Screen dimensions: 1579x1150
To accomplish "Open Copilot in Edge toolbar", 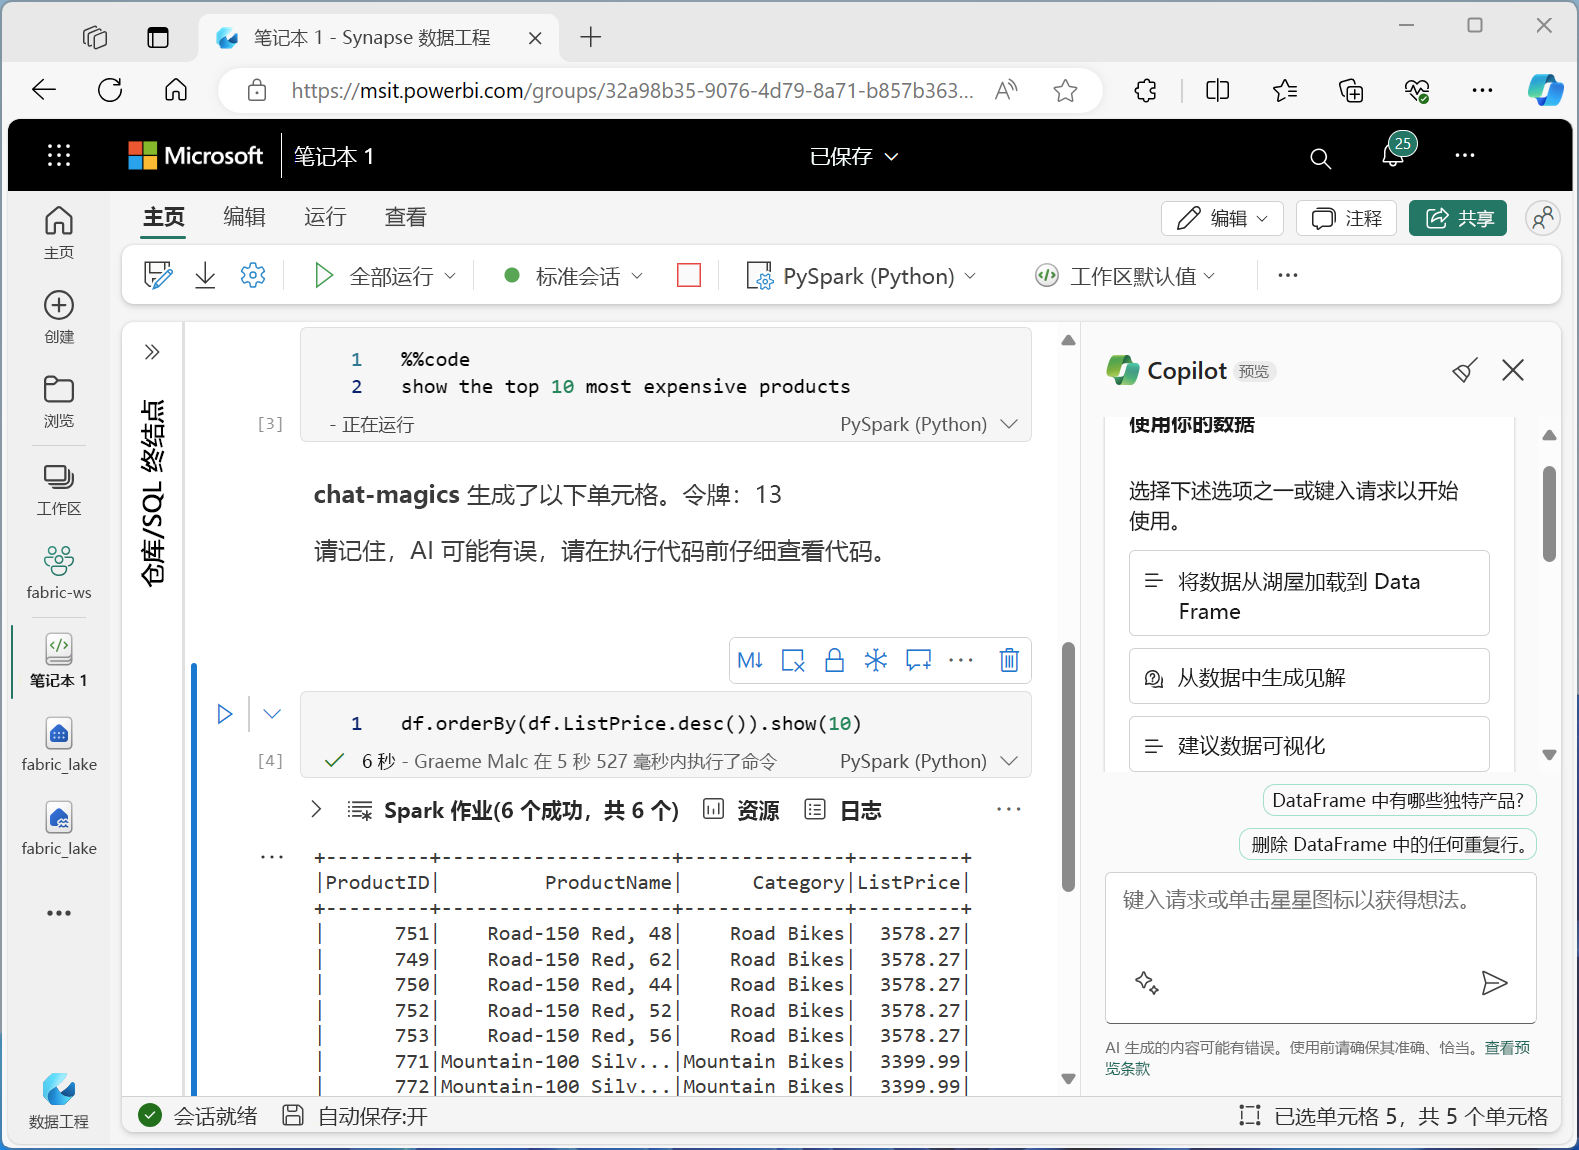I will coord(1545,90).
